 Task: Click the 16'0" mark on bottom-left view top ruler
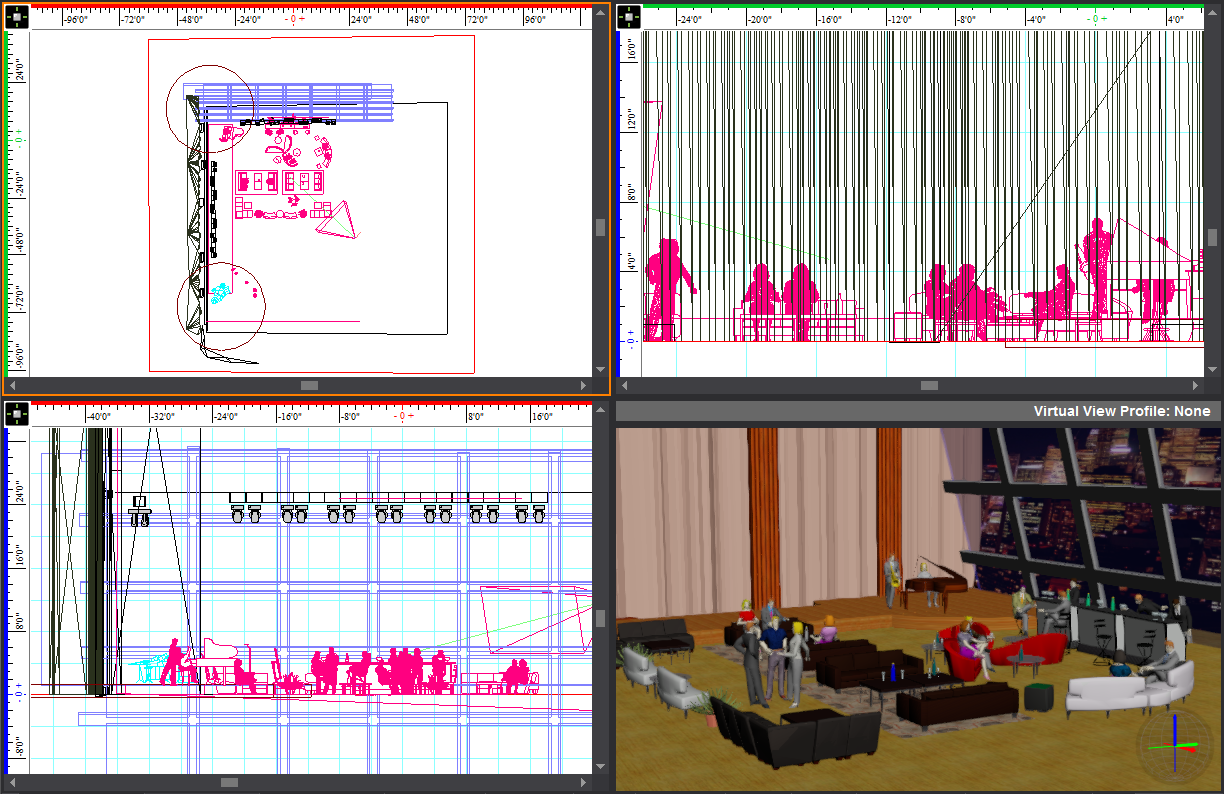pyautogui.click(x=541, y=417)
